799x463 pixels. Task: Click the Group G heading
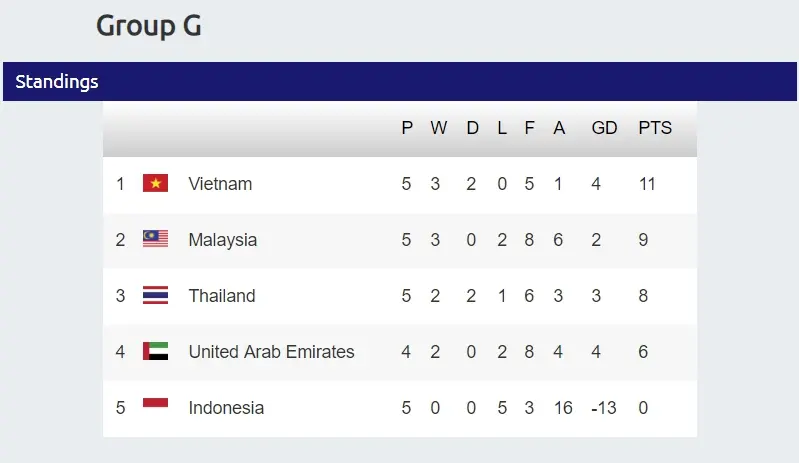tap(149, 26)
